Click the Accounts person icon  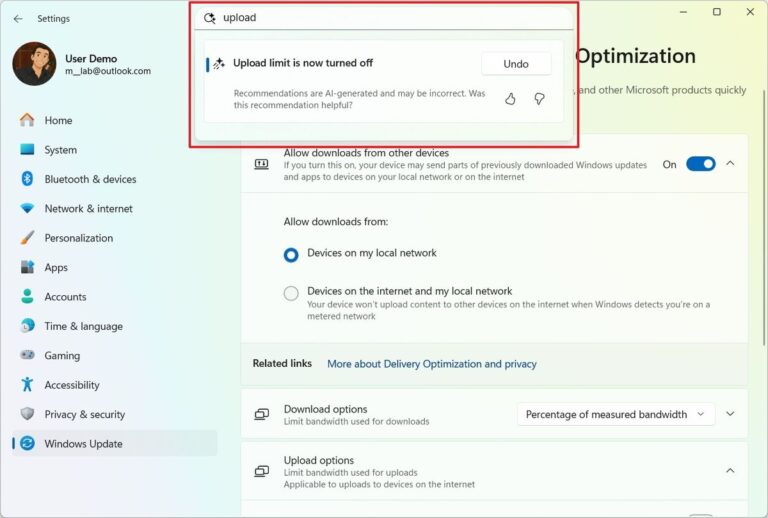click(27, 296)
